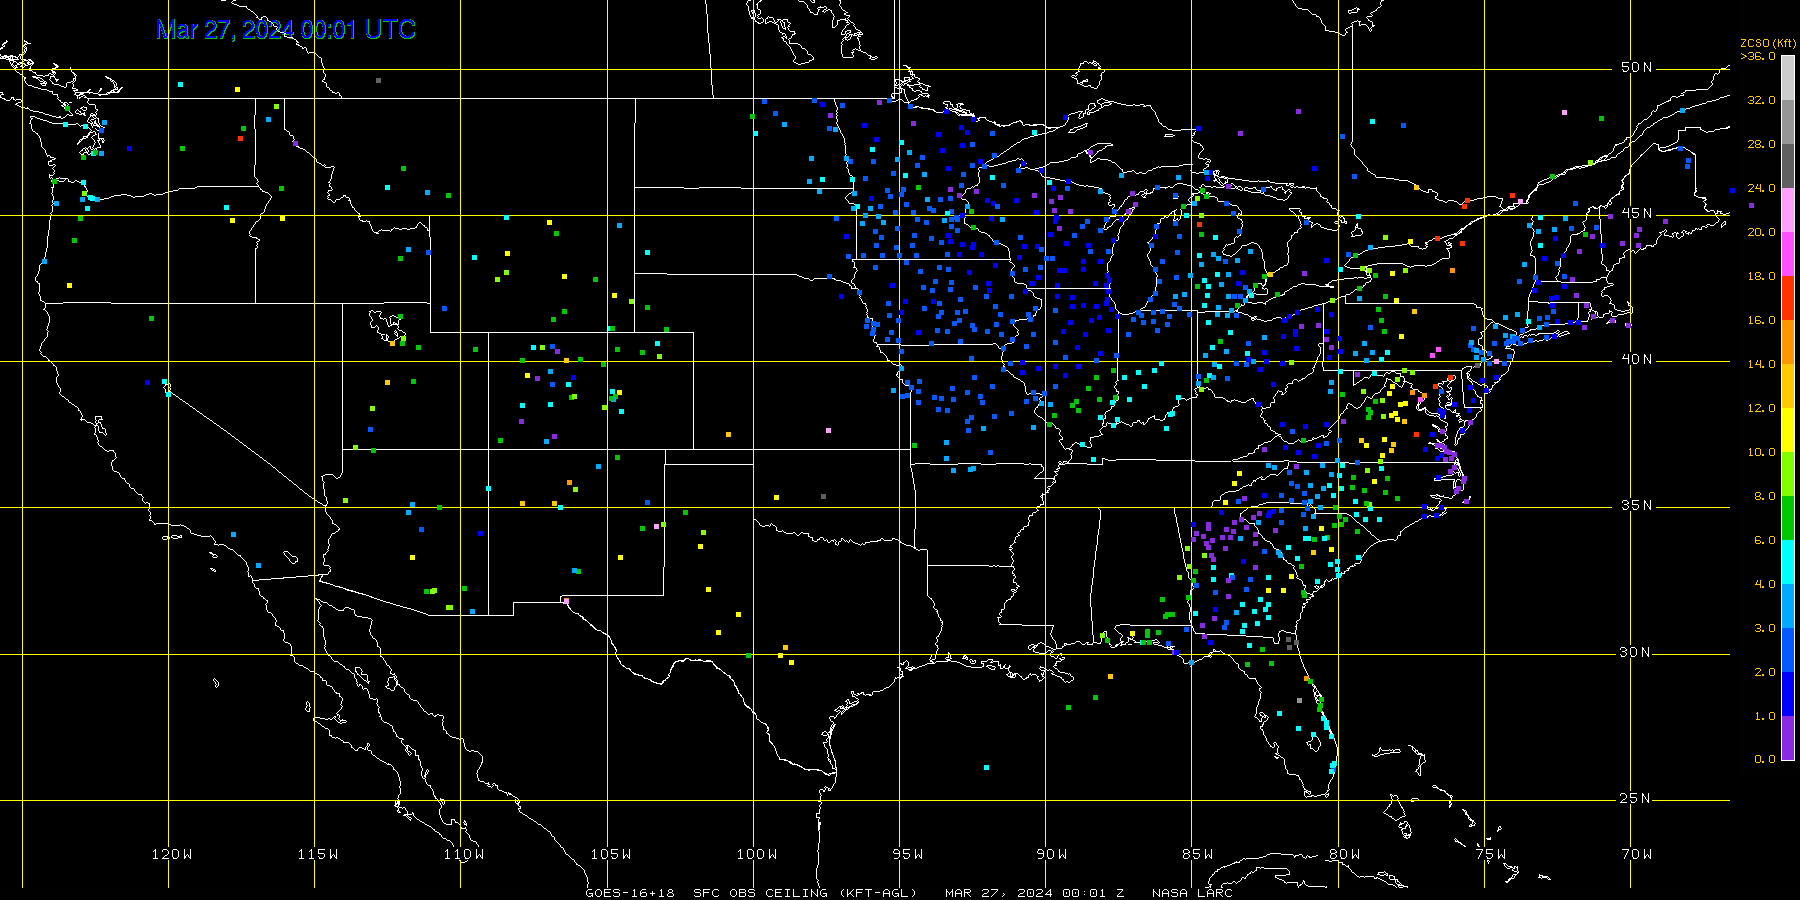Screen dimensions: 1800x900
Task: Click the '80W' longitude label
Action: [x=1345, y=854]
